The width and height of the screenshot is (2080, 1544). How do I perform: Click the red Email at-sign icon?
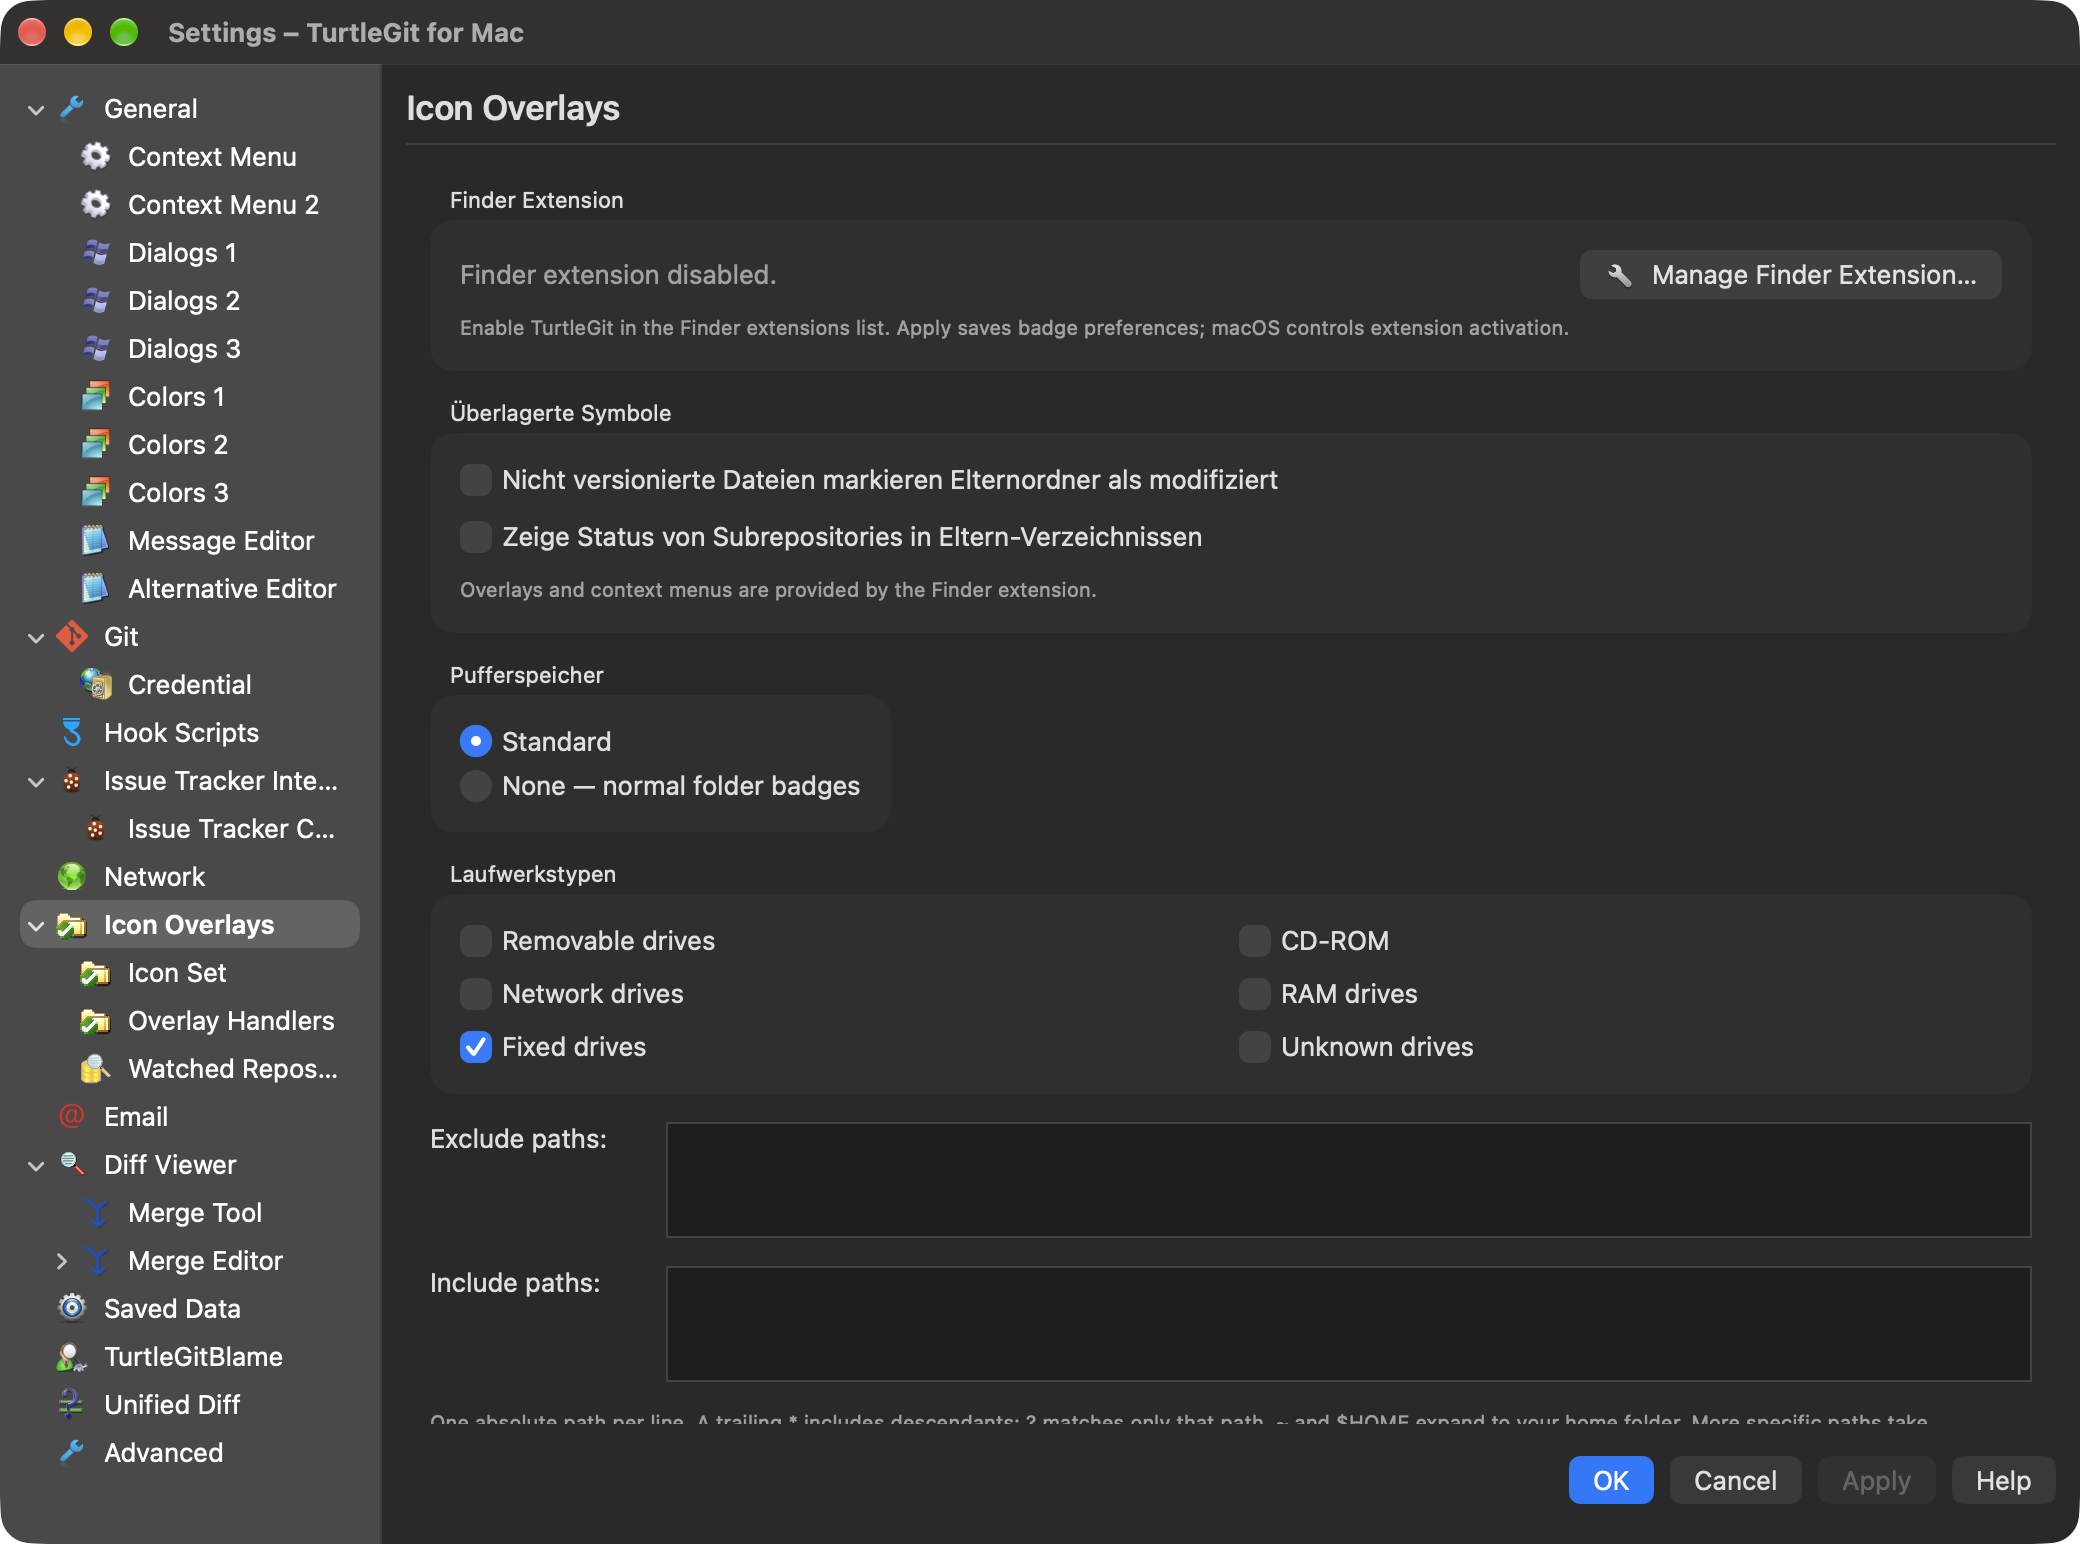[72, 1116]
